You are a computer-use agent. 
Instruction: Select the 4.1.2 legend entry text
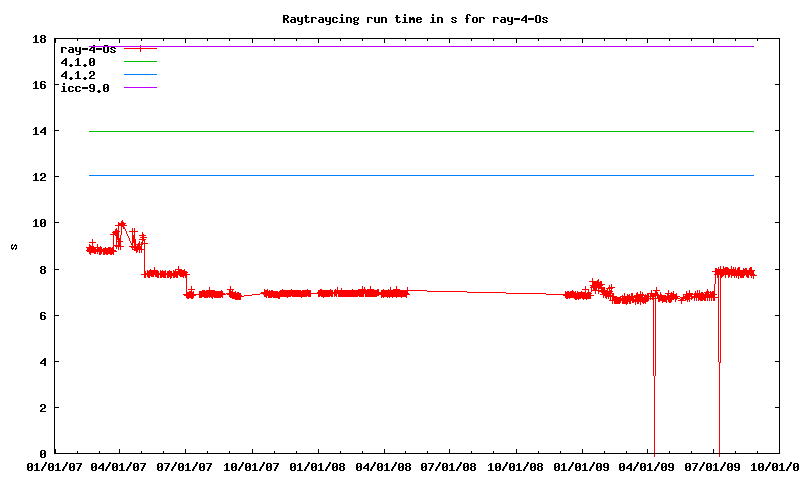point(78,75)
